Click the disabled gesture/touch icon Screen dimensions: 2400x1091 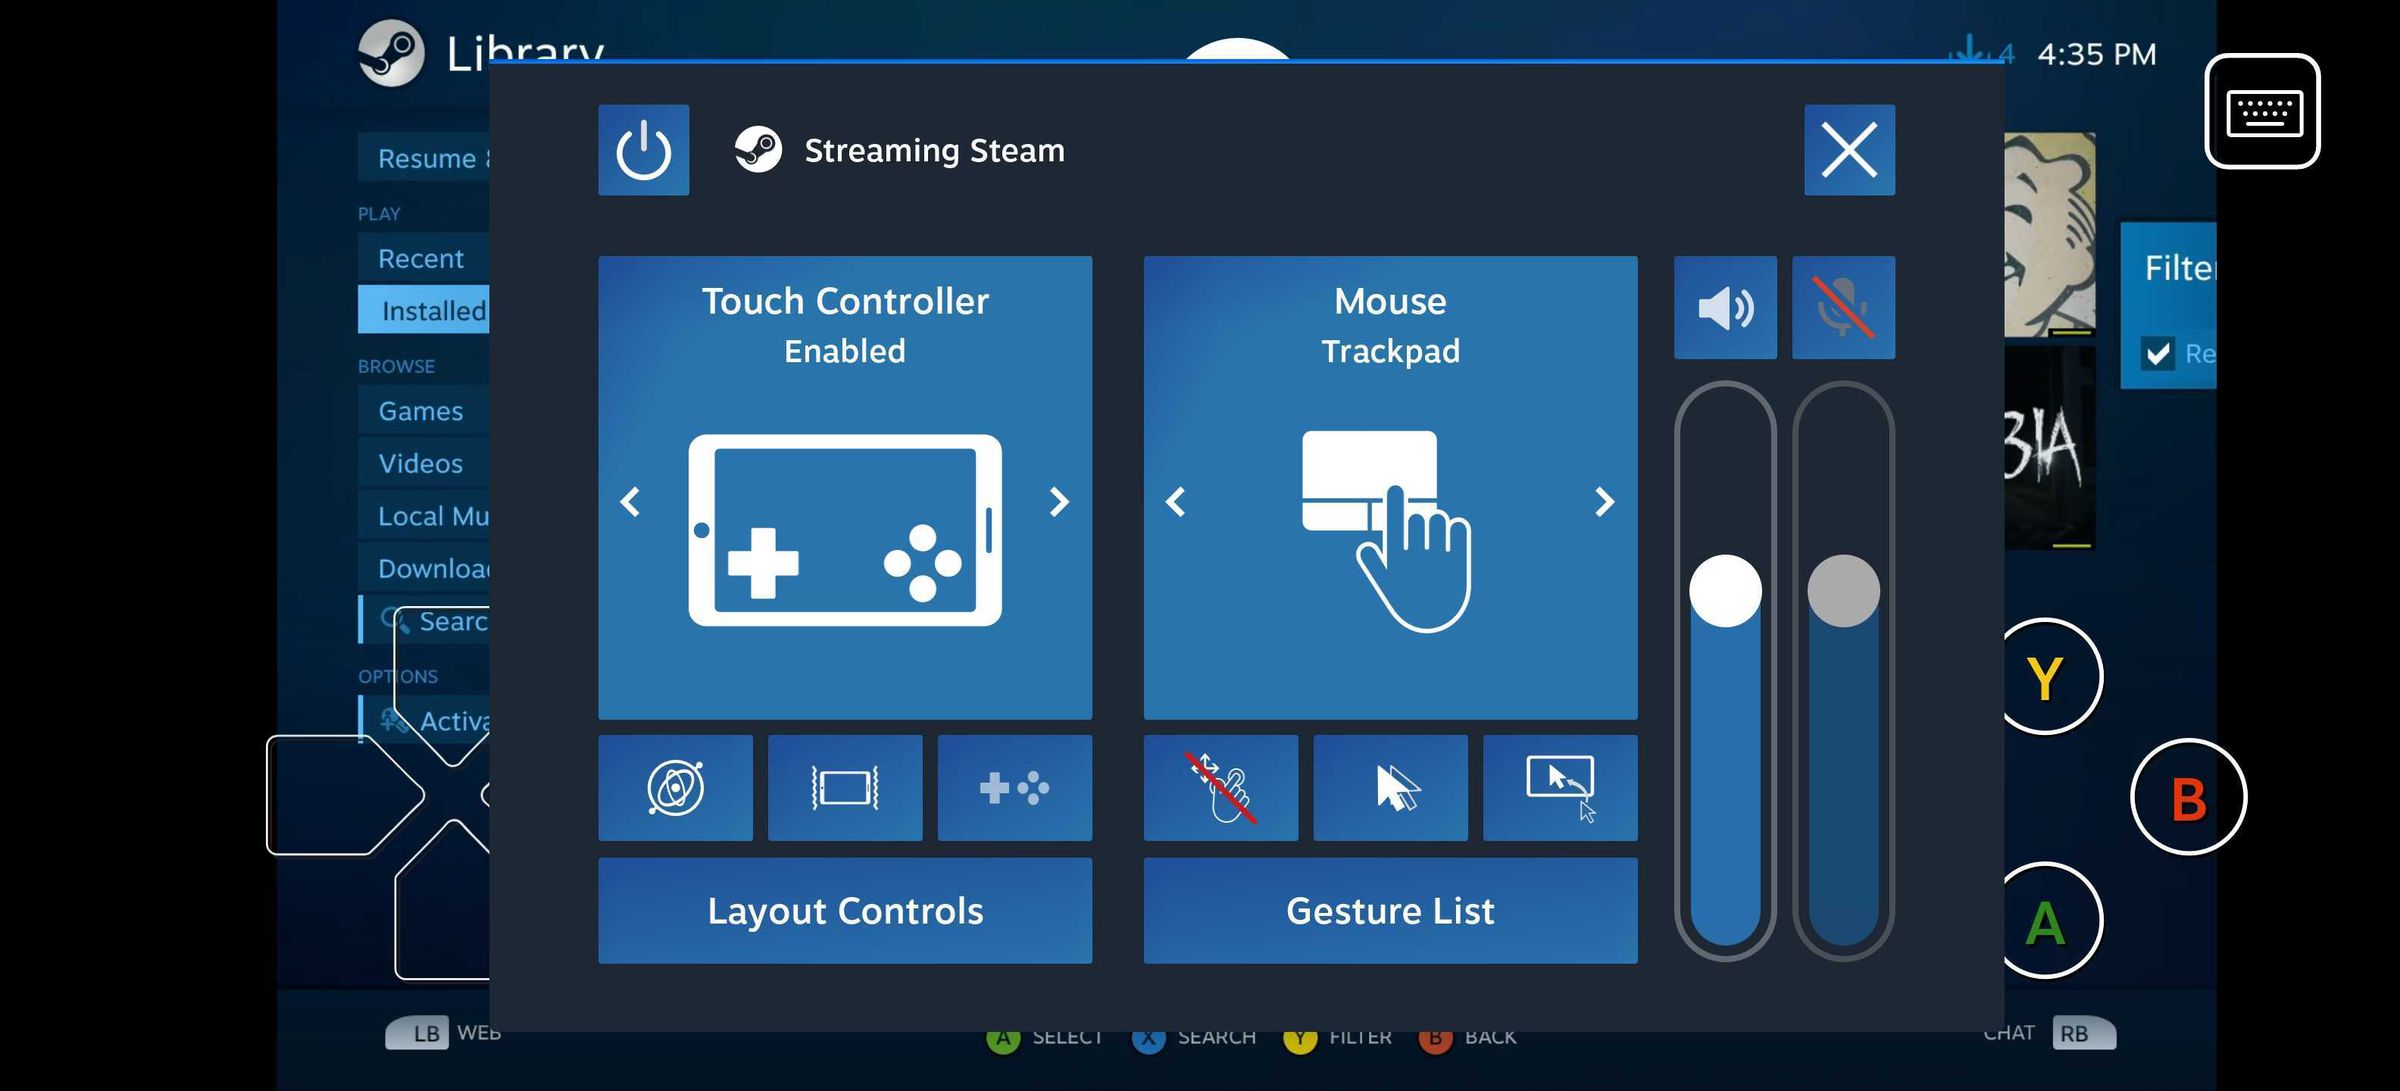[x=1220, y=786]
